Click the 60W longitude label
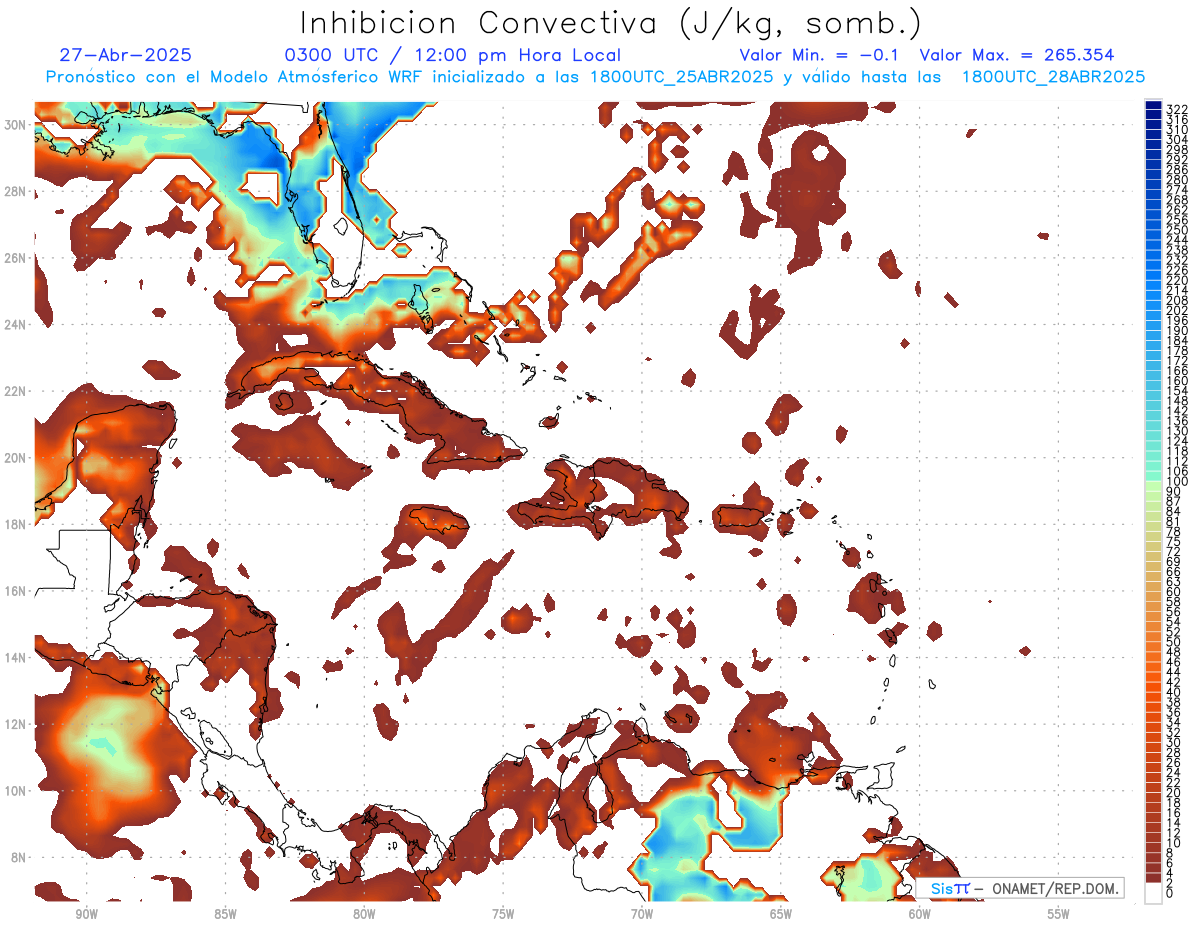 coord(920,915)
